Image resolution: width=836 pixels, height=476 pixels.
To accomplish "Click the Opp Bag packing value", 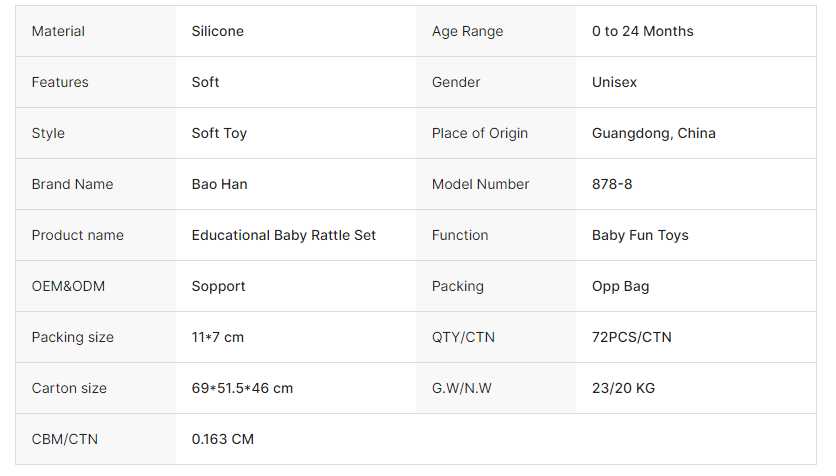I will 620,286.
